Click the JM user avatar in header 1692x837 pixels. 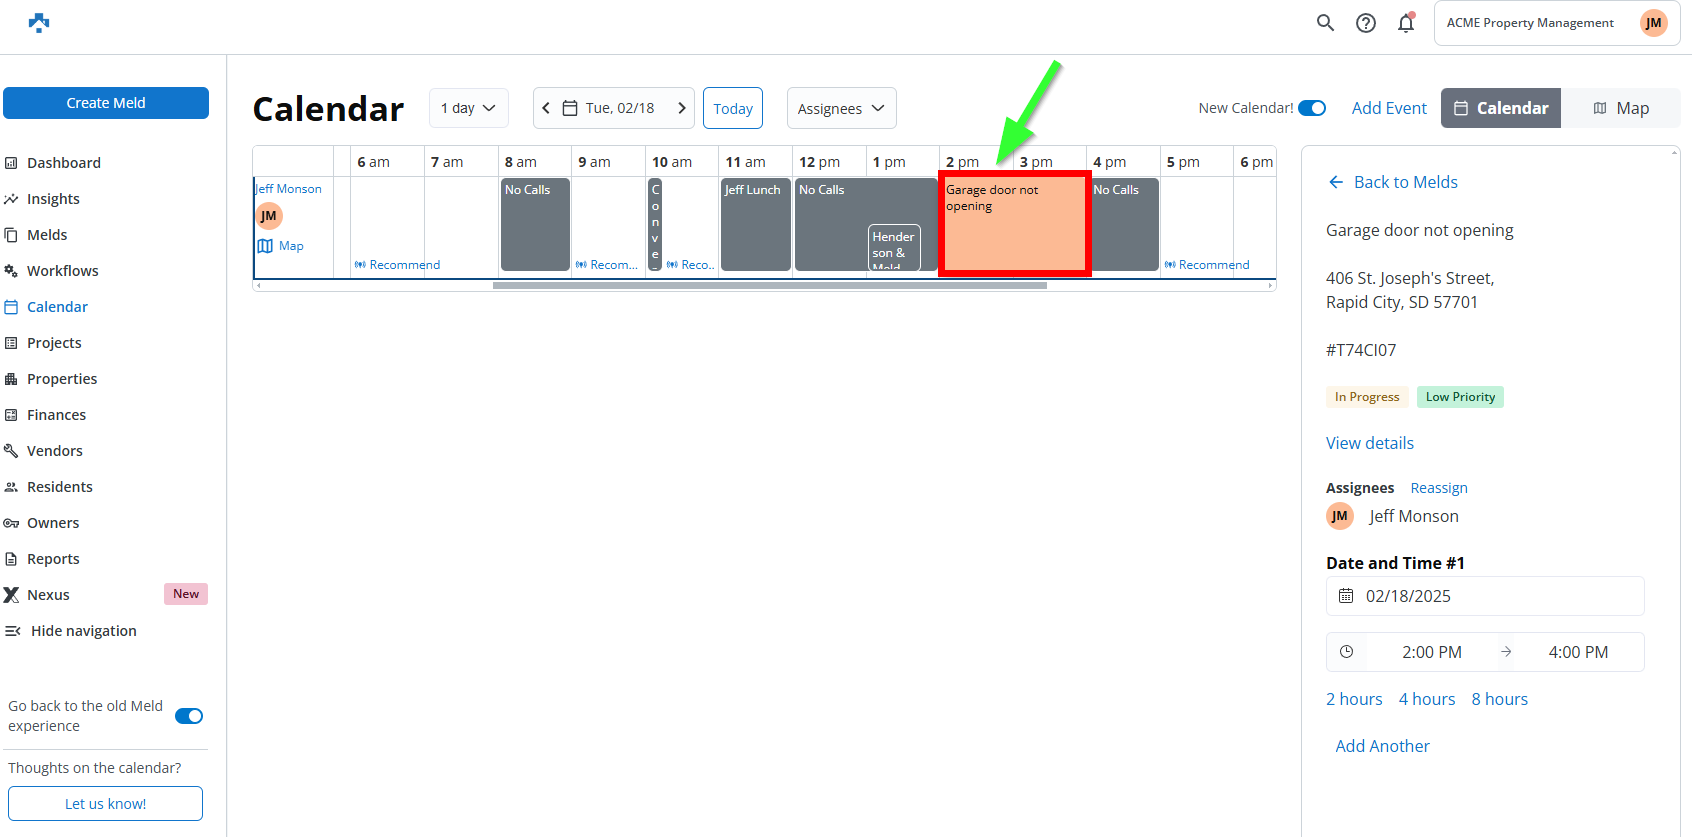coord(1653,23)
